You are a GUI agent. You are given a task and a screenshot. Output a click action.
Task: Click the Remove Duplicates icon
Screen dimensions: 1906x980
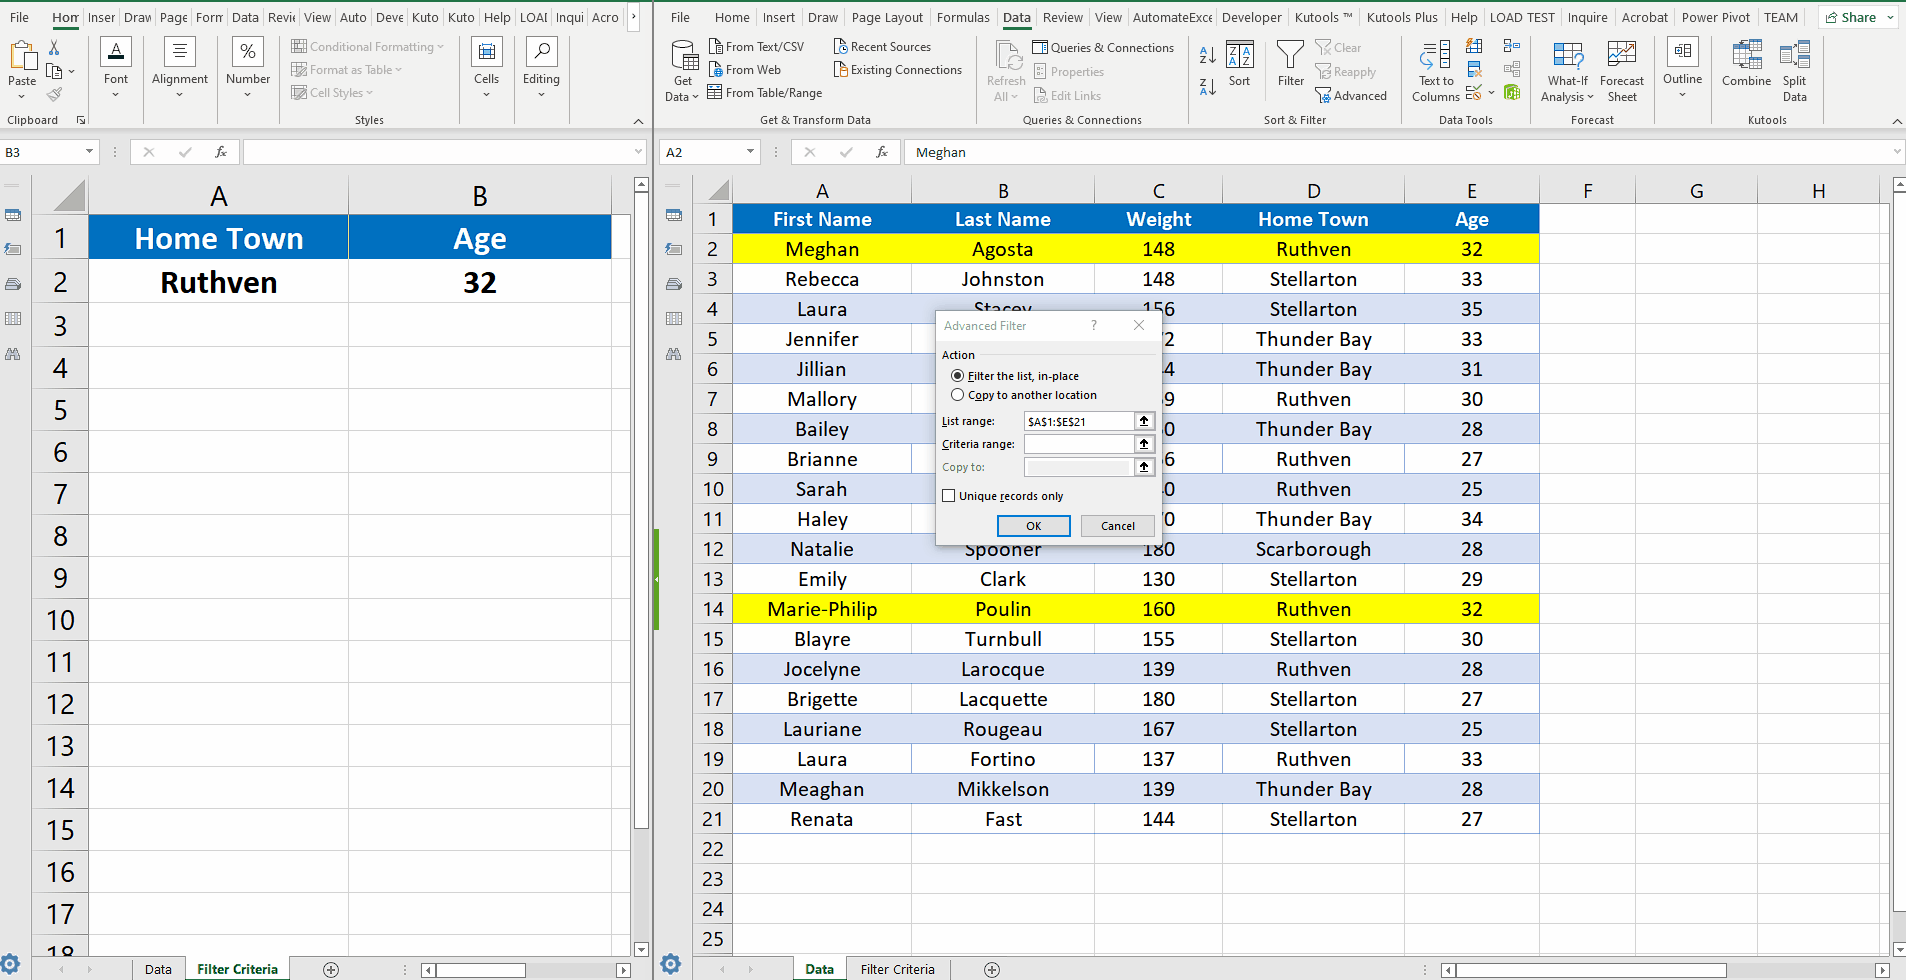click(1474, 69)
